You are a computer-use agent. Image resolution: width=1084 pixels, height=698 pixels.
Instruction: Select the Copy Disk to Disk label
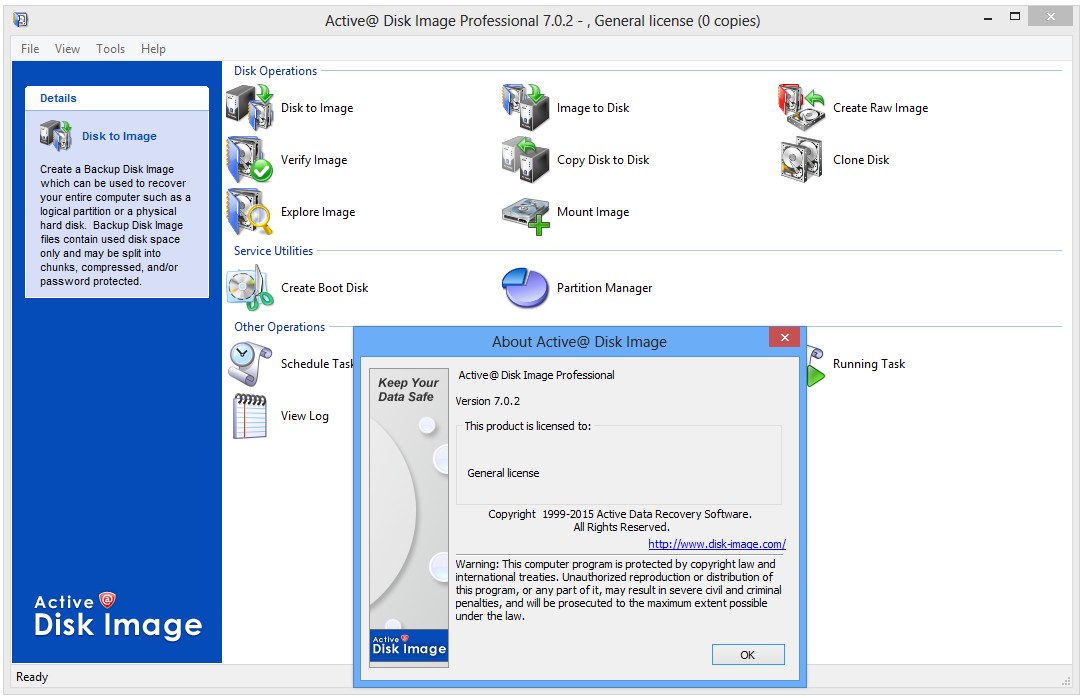tap(603, 160)
